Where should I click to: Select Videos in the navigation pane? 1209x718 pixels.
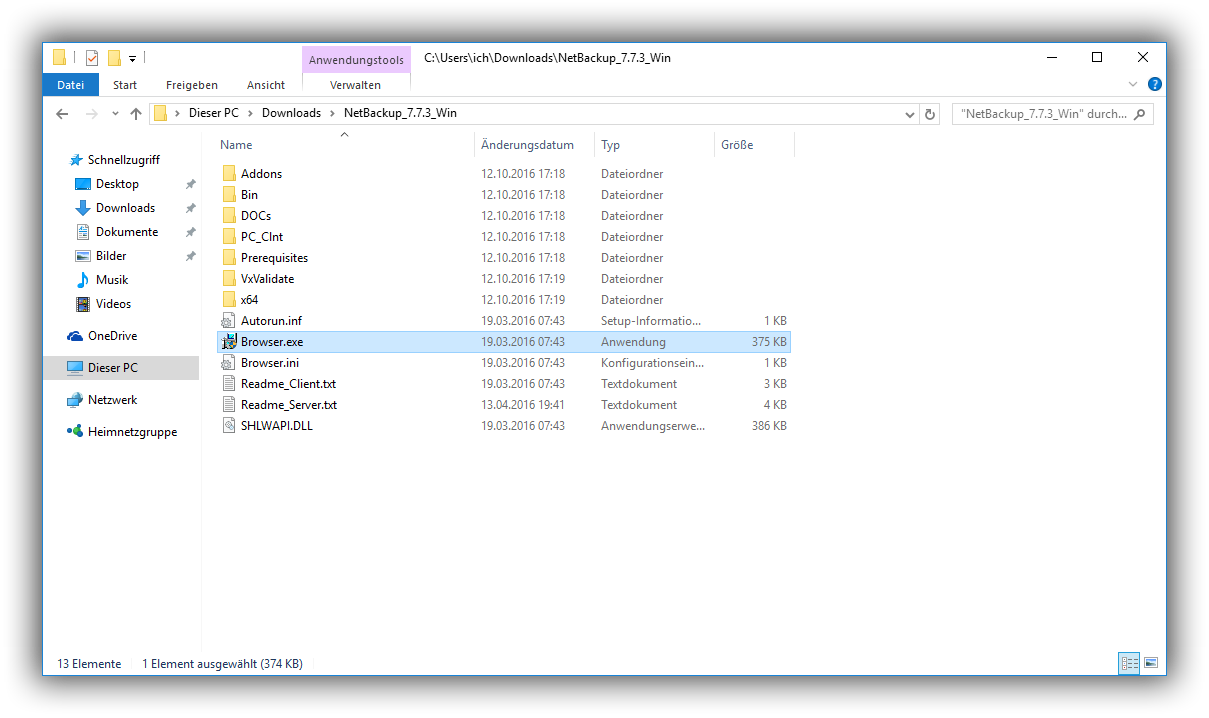[x=113, y=304]
